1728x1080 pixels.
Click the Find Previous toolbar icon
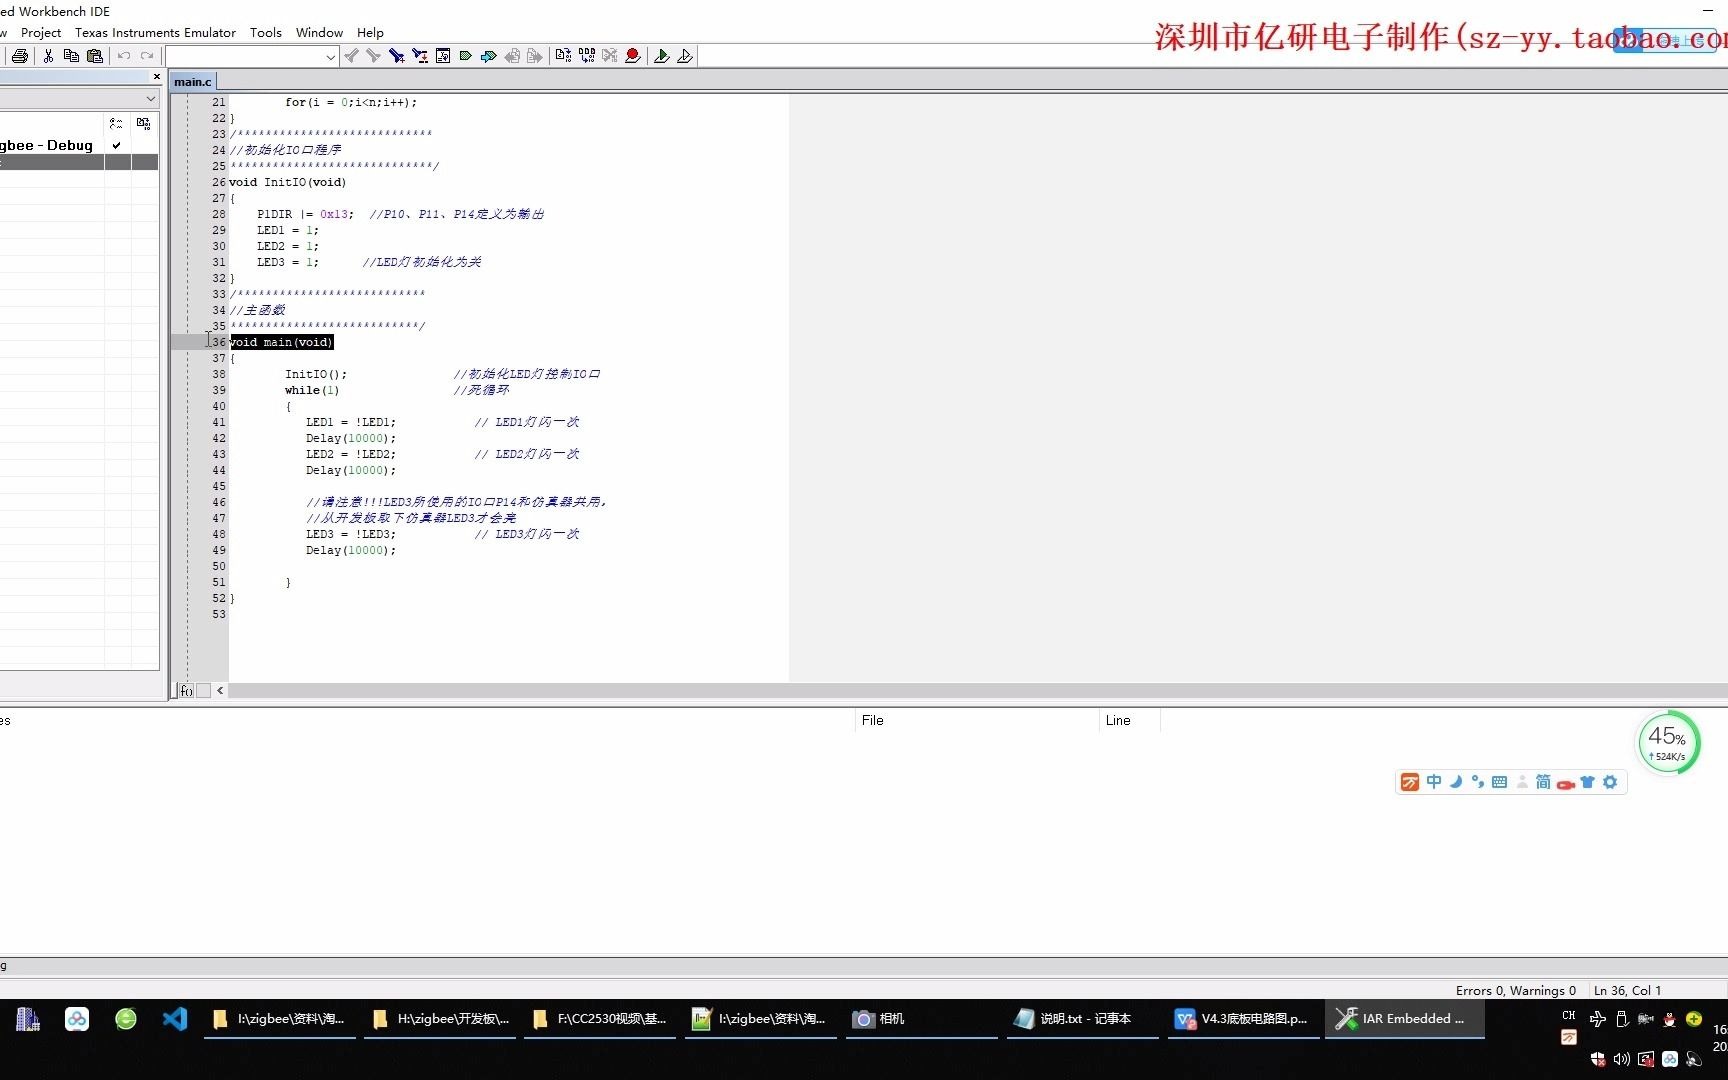pyautogui.click(x=351, y=56)
